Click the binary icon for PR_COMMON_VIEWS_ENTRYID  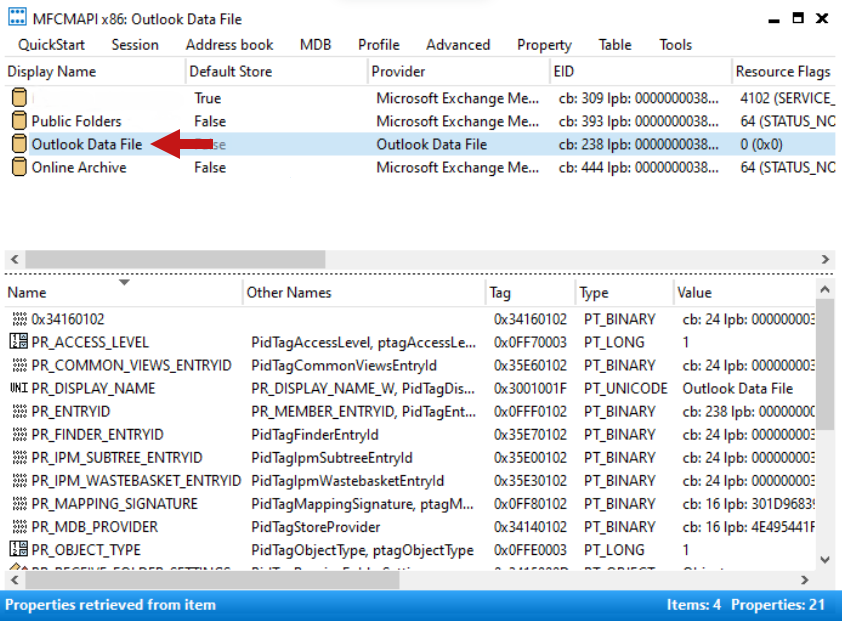(x=19, y=365)
